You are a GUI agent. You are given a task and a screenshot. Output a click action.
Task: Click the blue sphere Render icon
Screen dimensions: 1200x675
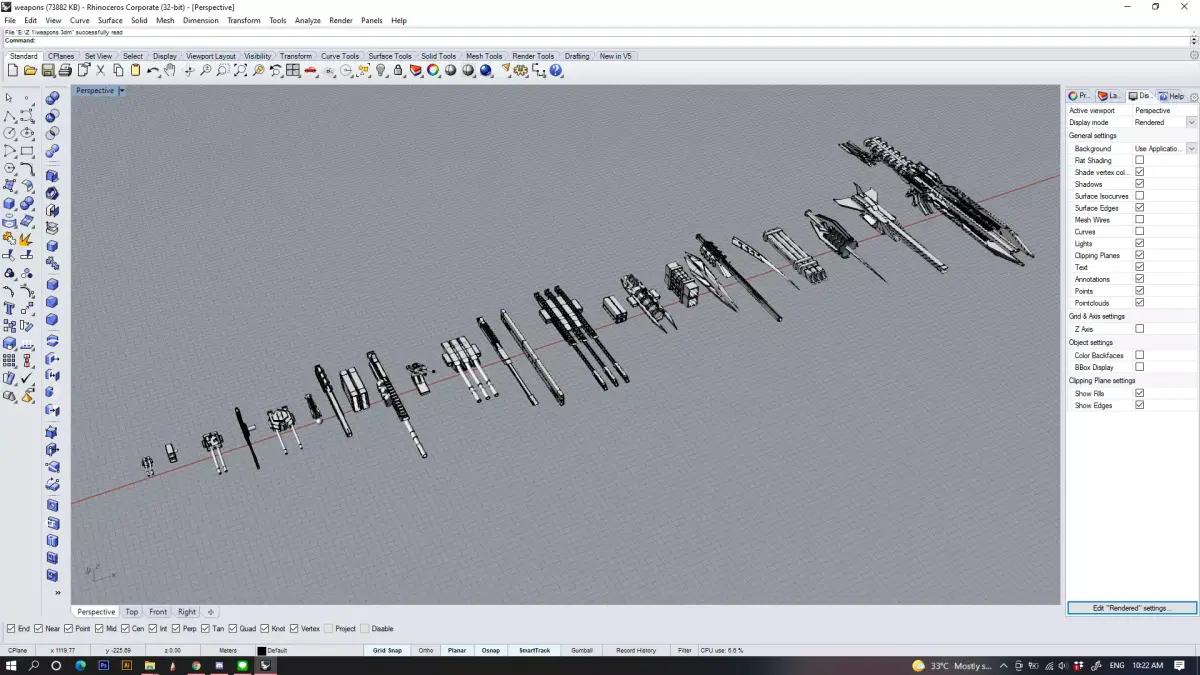click(x=486, y=71)
